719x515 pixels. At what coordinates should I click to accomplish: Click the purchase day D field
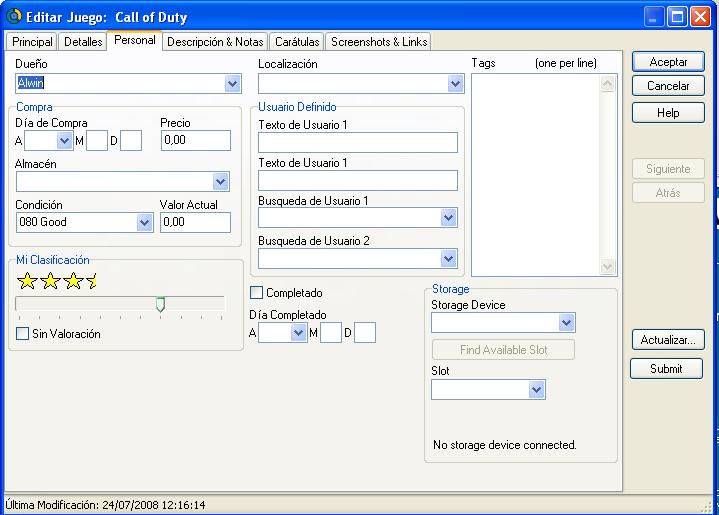pos(131,140)
